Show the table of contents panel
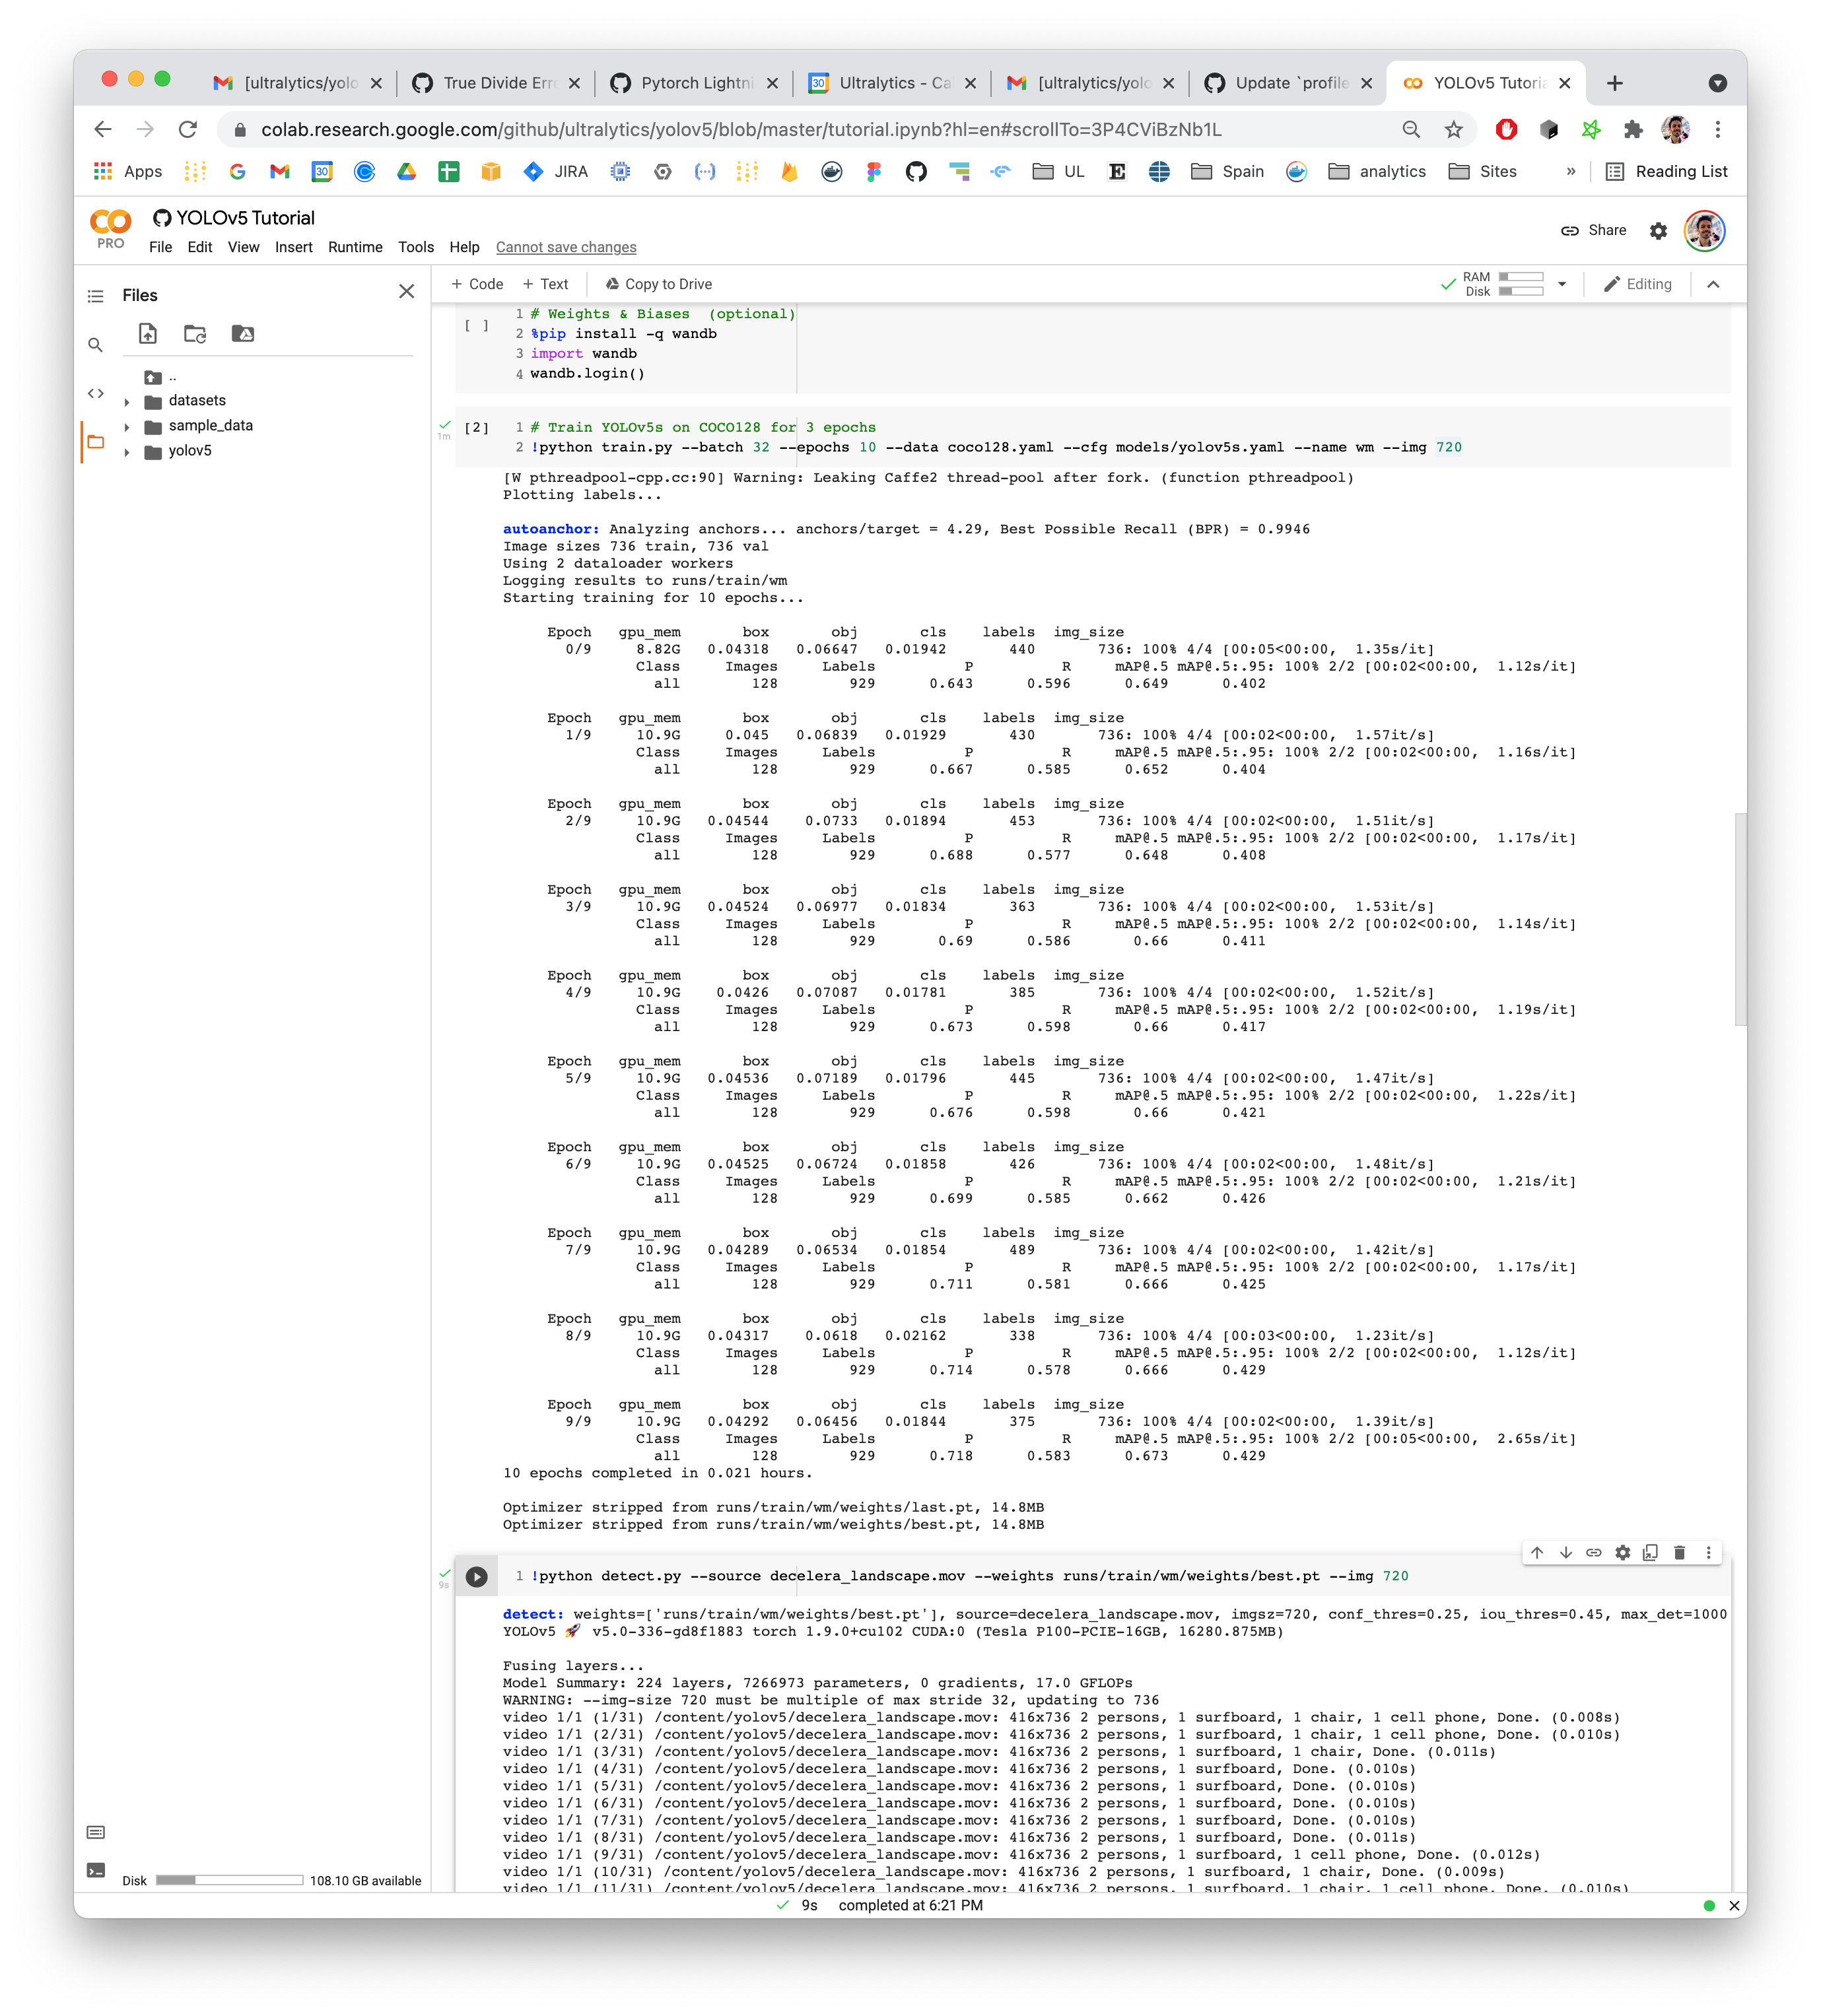The image size is (1821, 2016). 96,296
